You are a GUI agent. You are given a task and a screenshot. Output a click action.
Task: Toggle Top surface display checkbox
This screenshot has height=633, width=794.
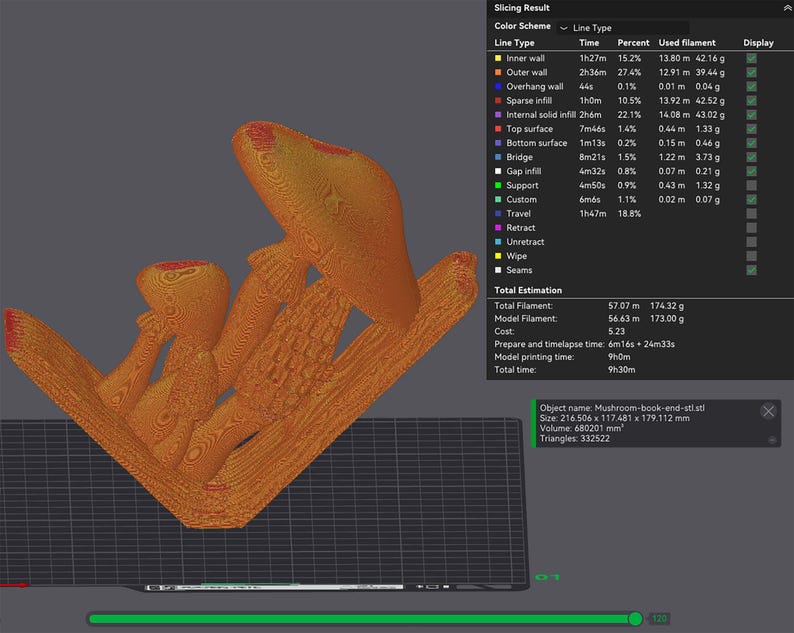[x=751, y=129]
